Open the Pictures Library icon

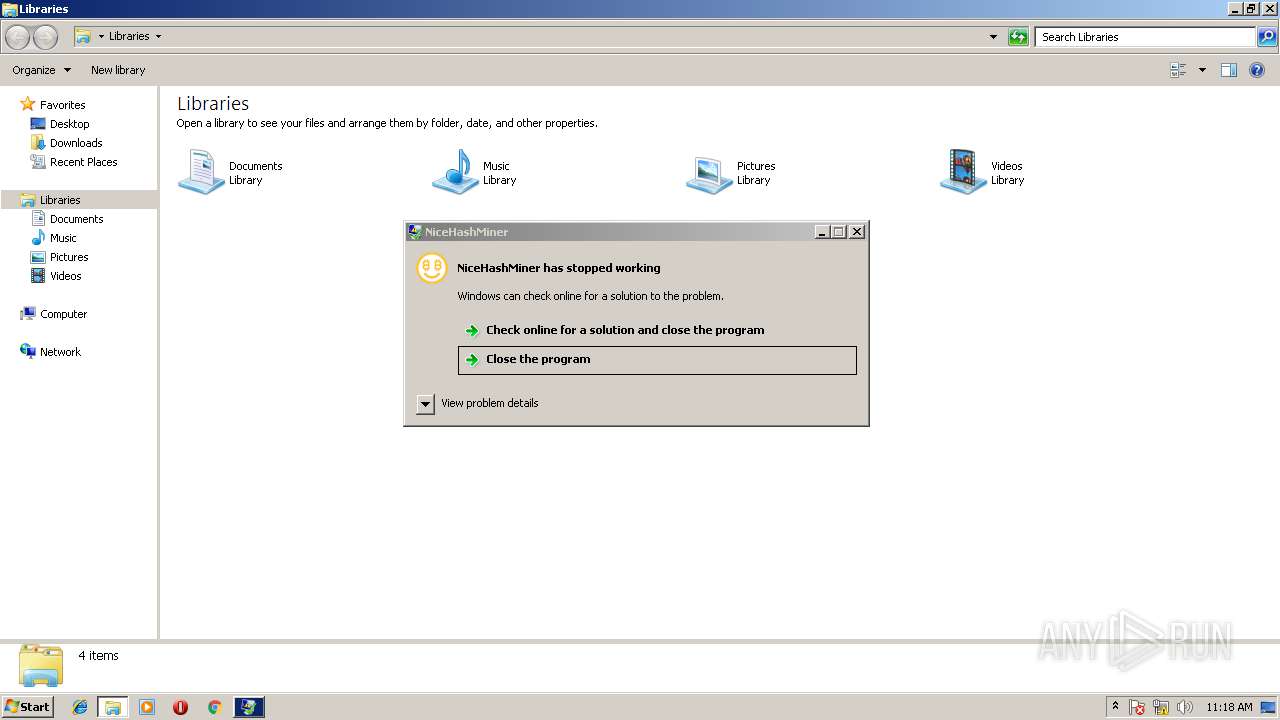coord(710,172)
